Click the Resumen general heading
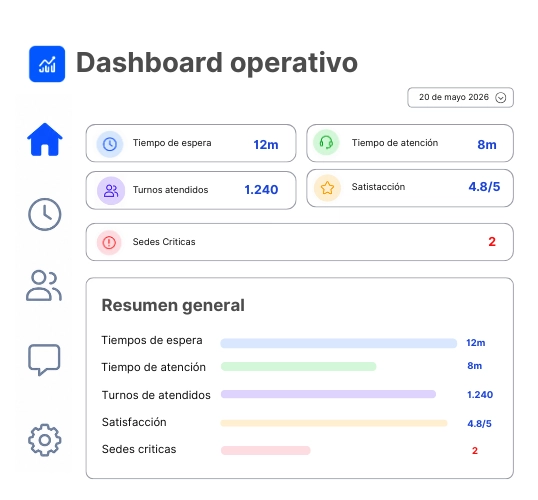Viewport: 538px width, 500px height. [173, 305]
